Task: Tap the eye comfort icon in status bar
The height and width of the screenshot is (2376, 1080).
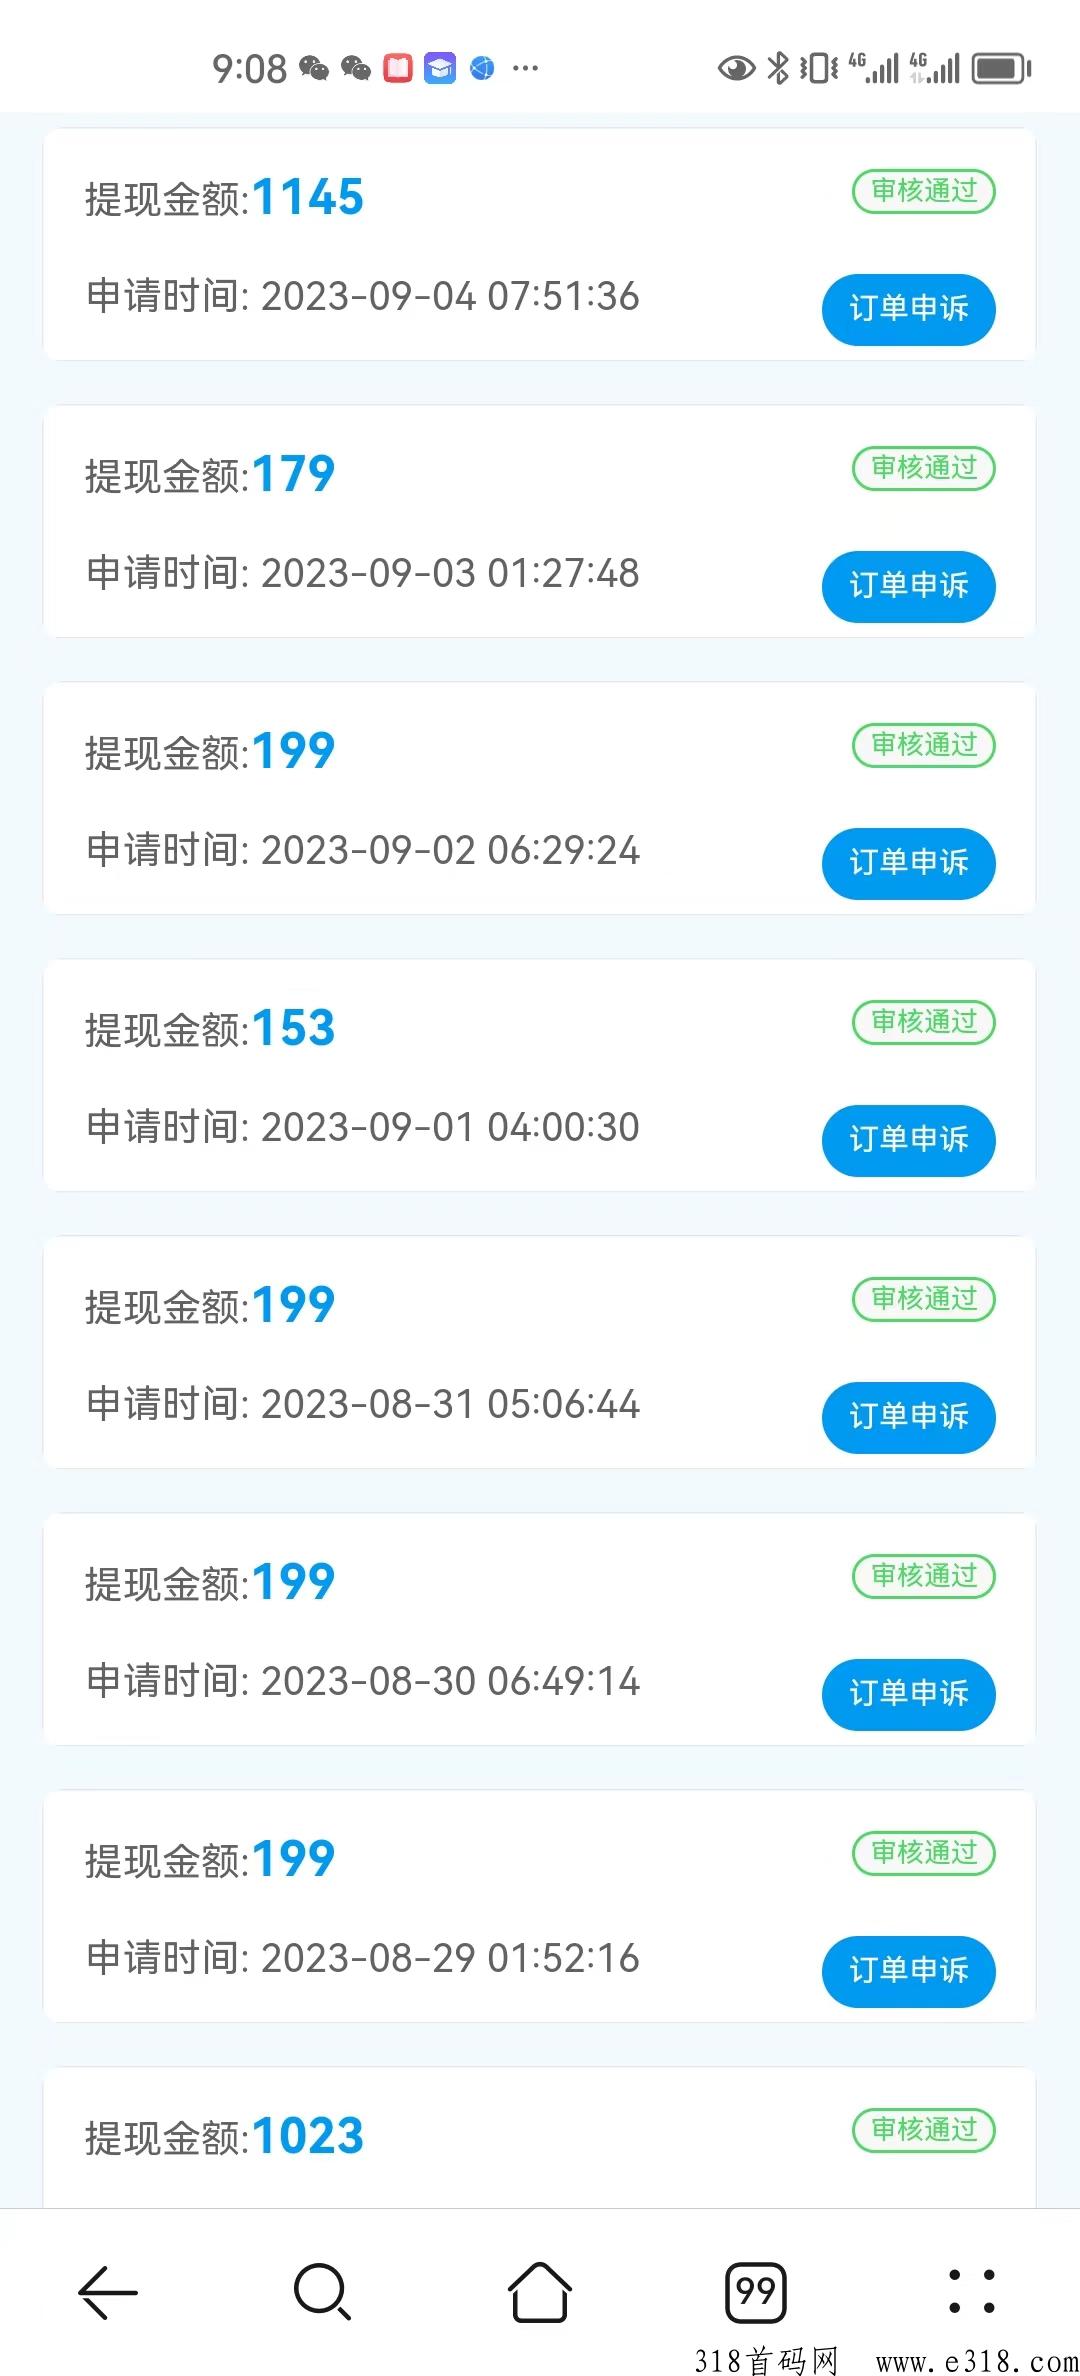Action: pyautogui.click(x=736, y=68)
